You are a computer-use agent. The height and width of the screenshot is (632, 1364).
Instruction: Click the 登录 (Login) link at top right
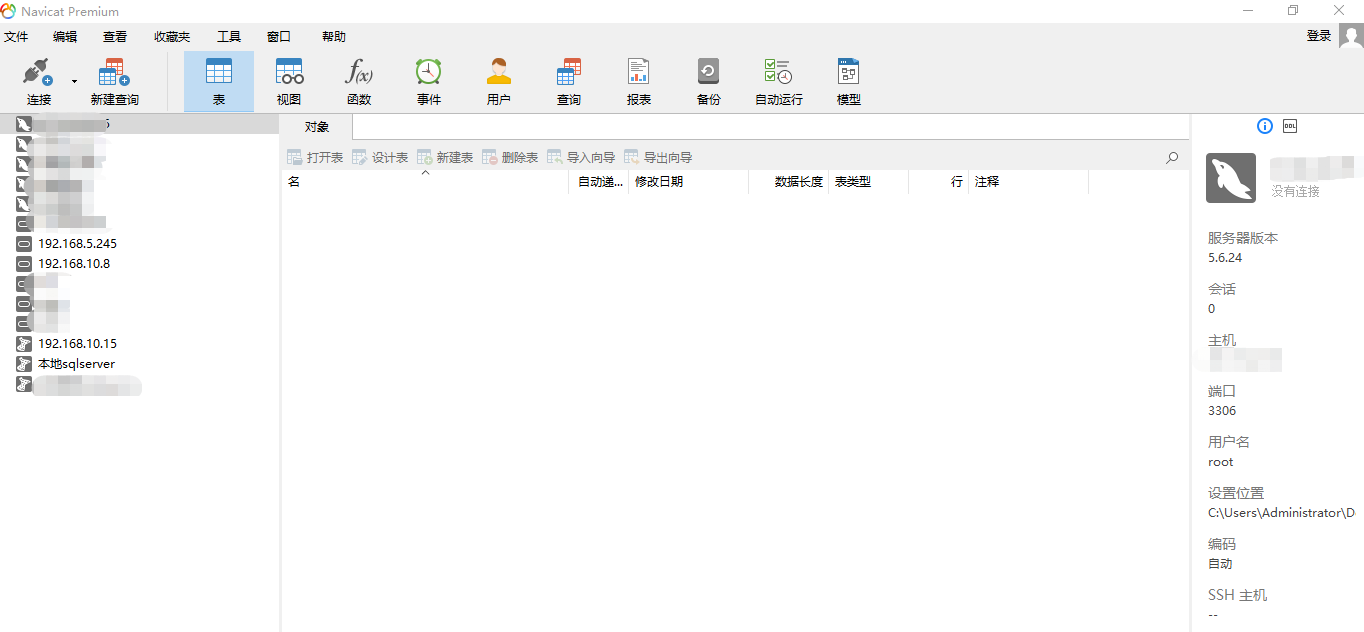pos(1318,34)
